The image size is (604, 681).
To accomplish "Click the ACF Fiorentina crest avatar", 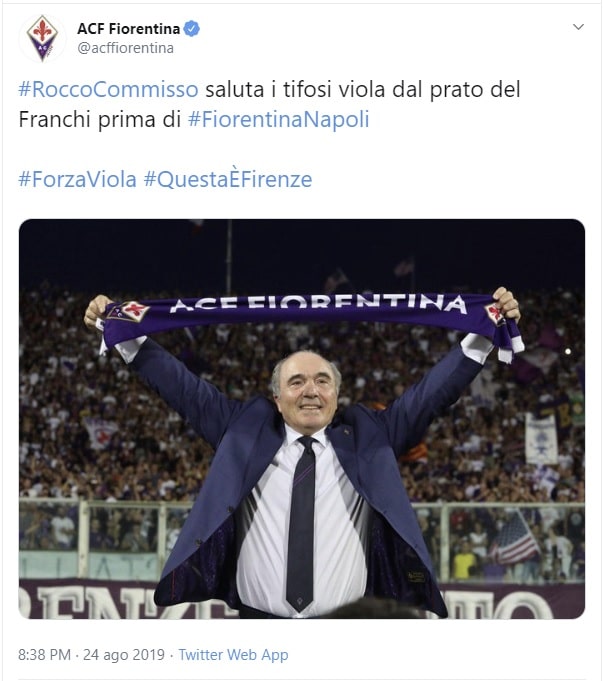I will [42, 38].
